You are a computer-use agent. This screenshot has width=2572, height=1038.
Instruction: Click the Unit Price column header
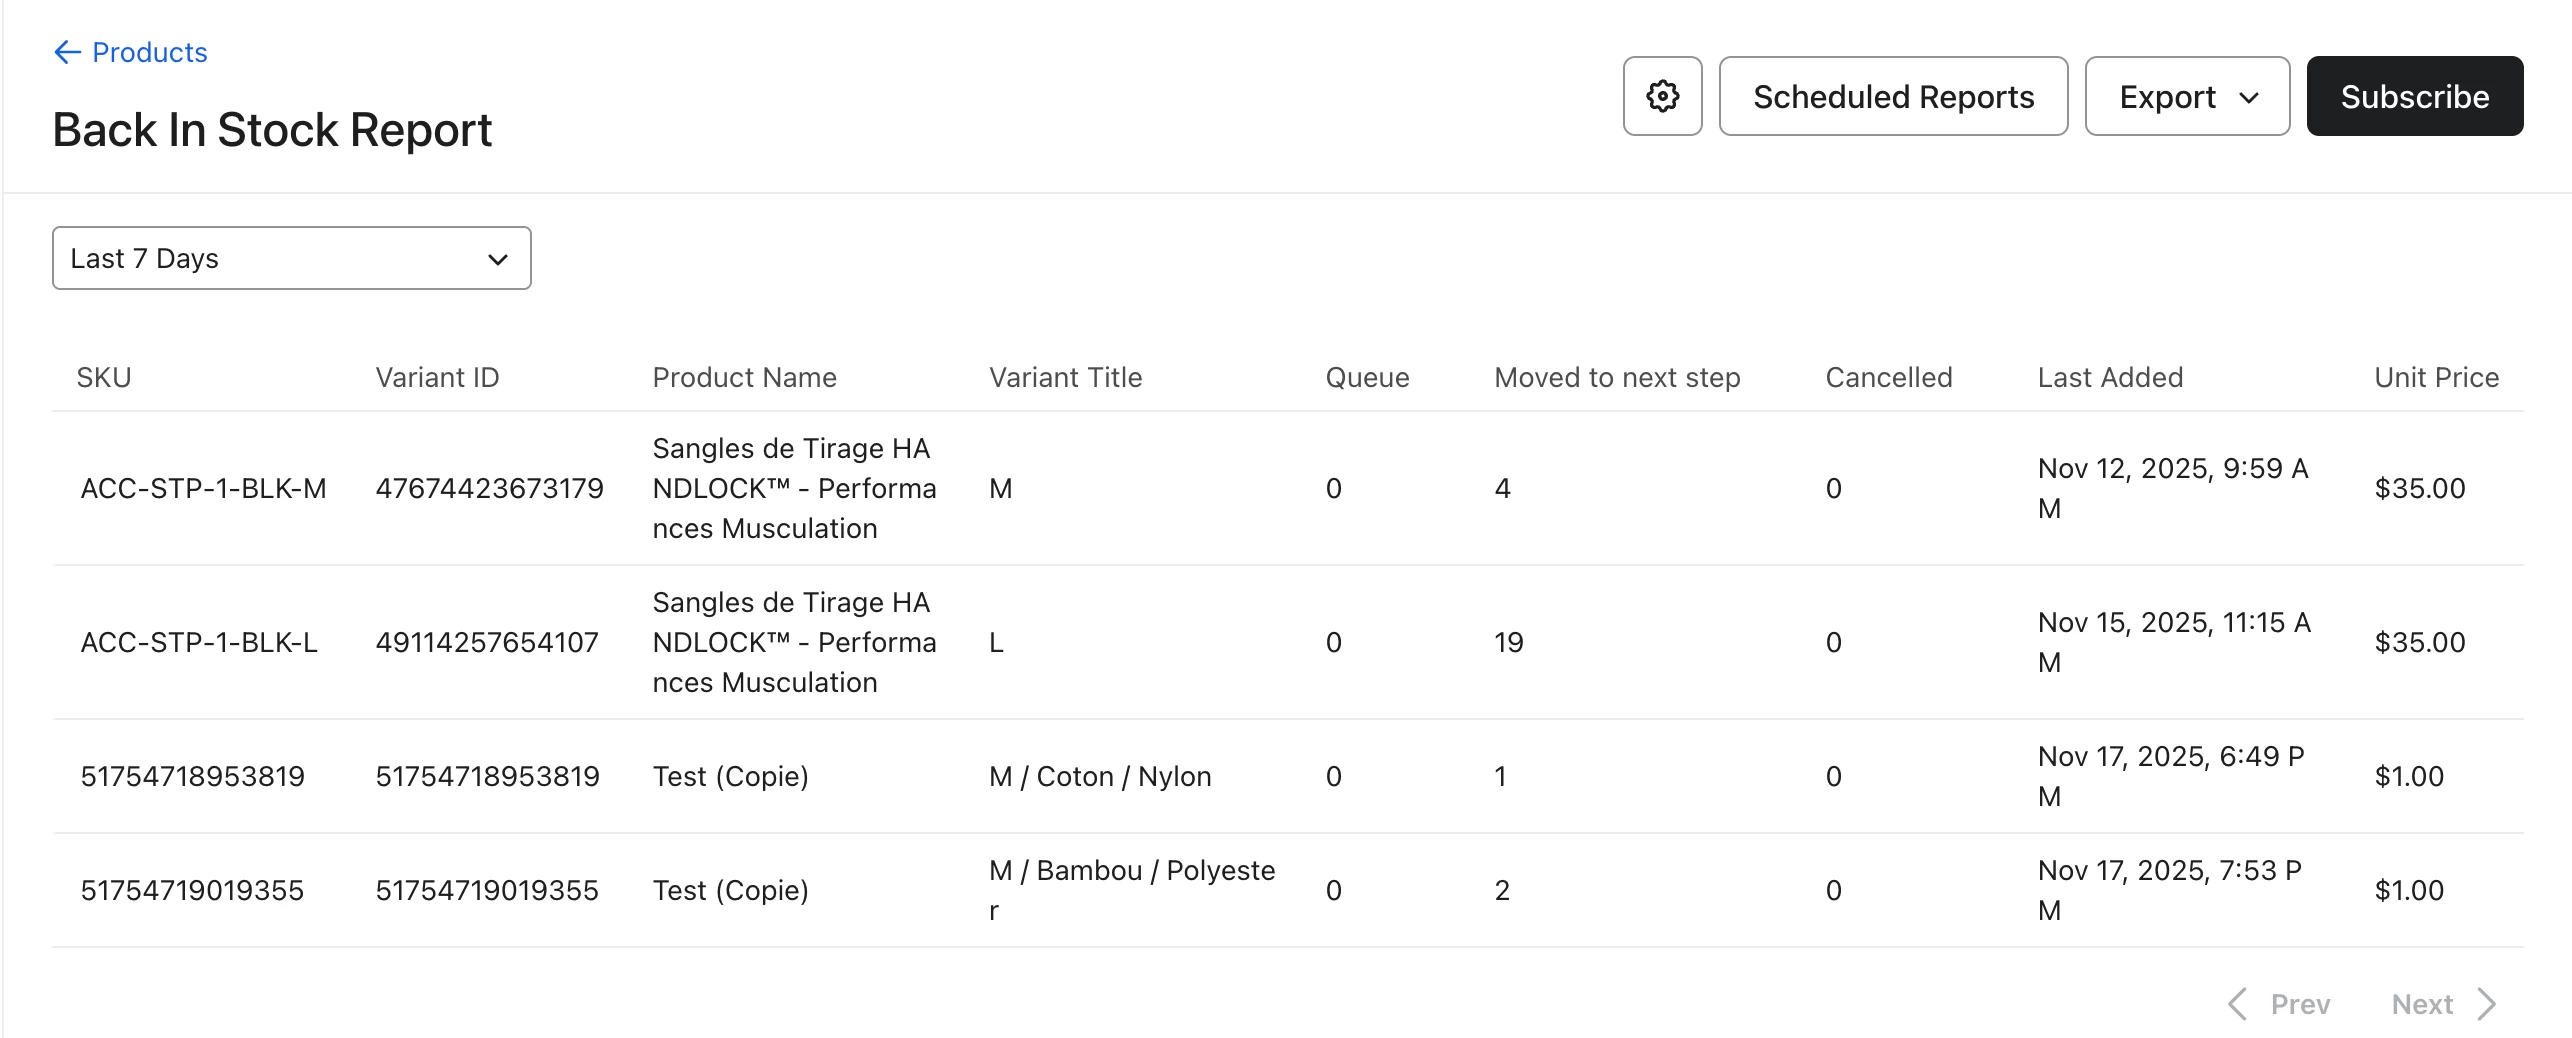[2436, 377]
